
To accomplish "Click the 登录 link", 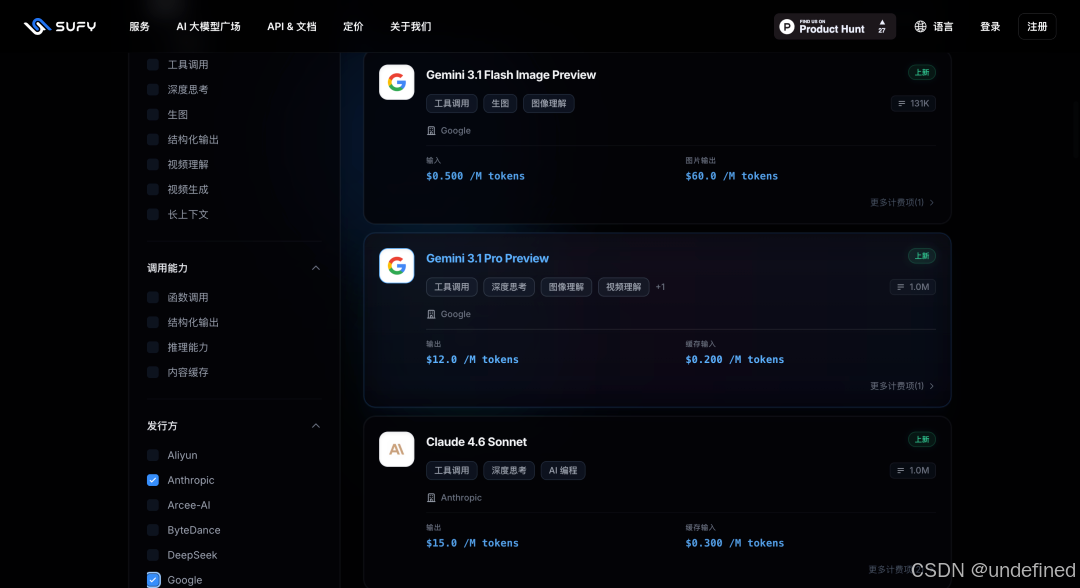I will (990, 27).
